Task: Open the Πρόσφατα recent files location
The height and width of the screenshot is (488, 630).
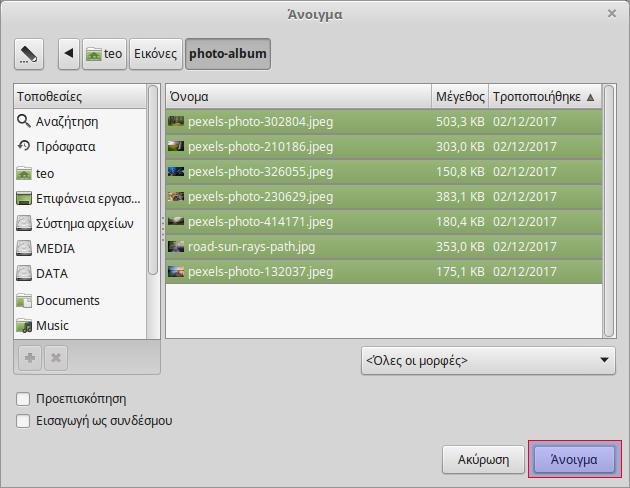Action: [65, 146]
